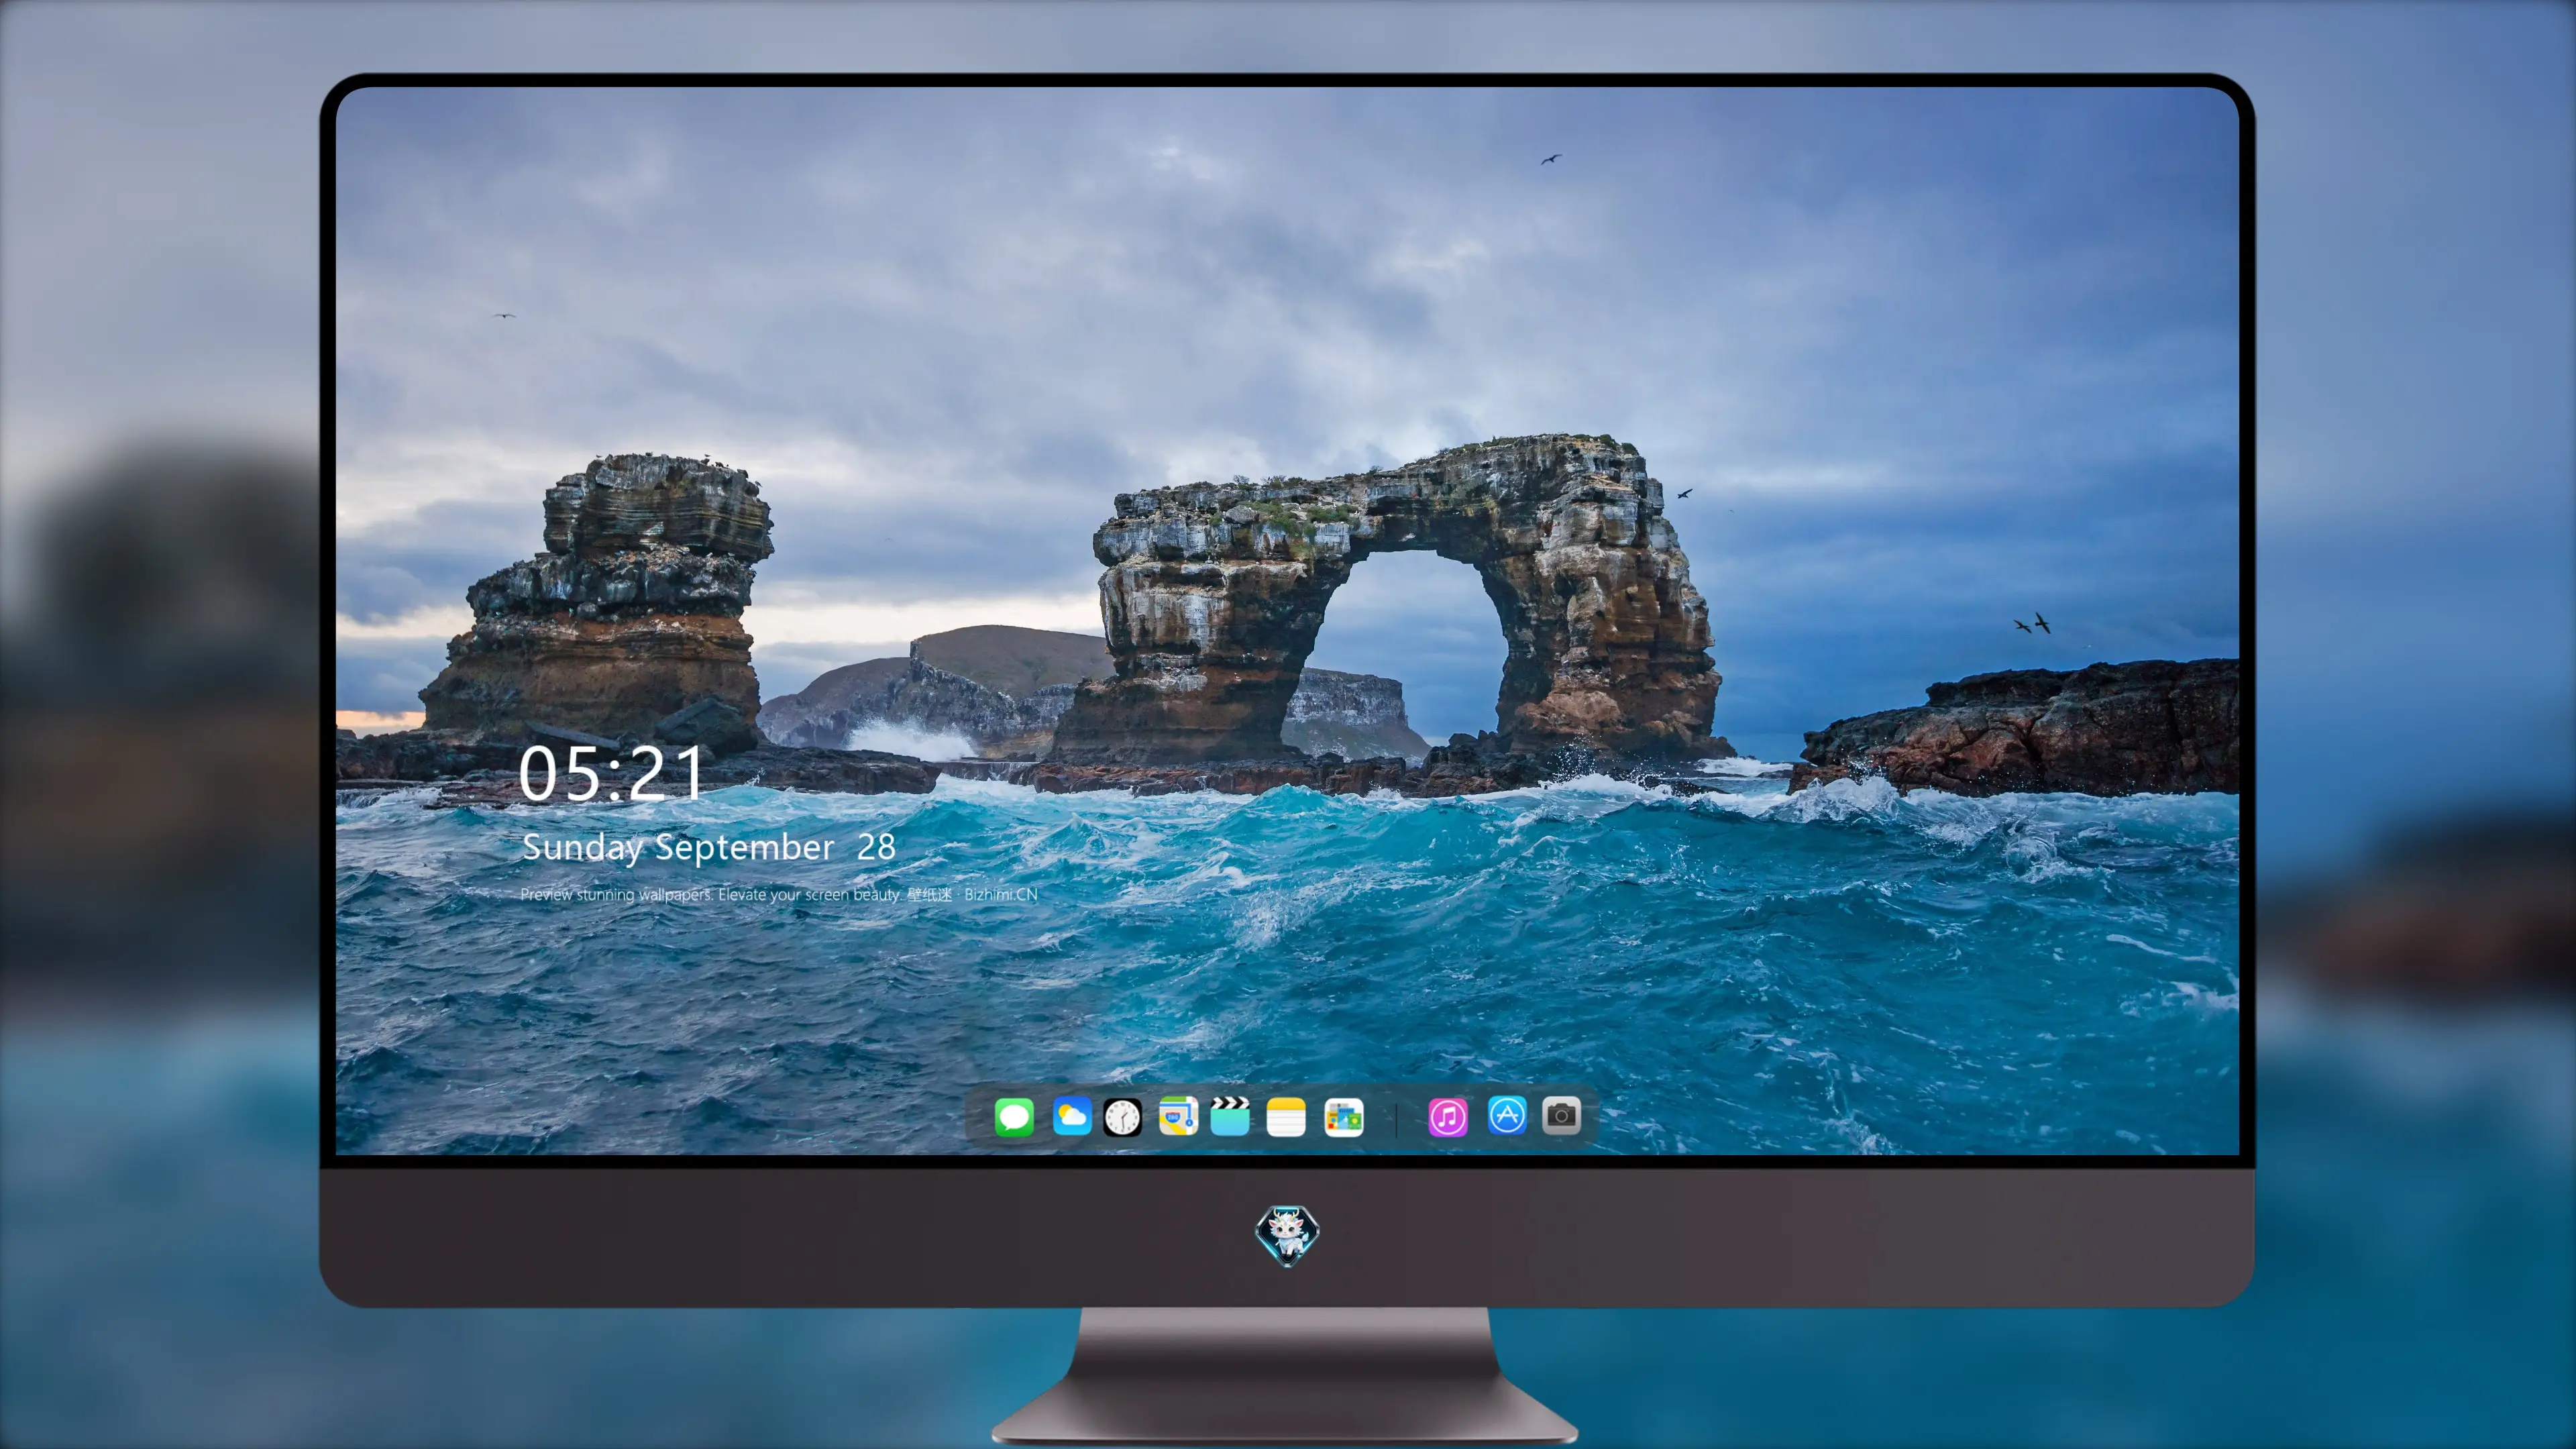
Task: Launch the Maps app from the dock
Action: tap(1178, 1116)
